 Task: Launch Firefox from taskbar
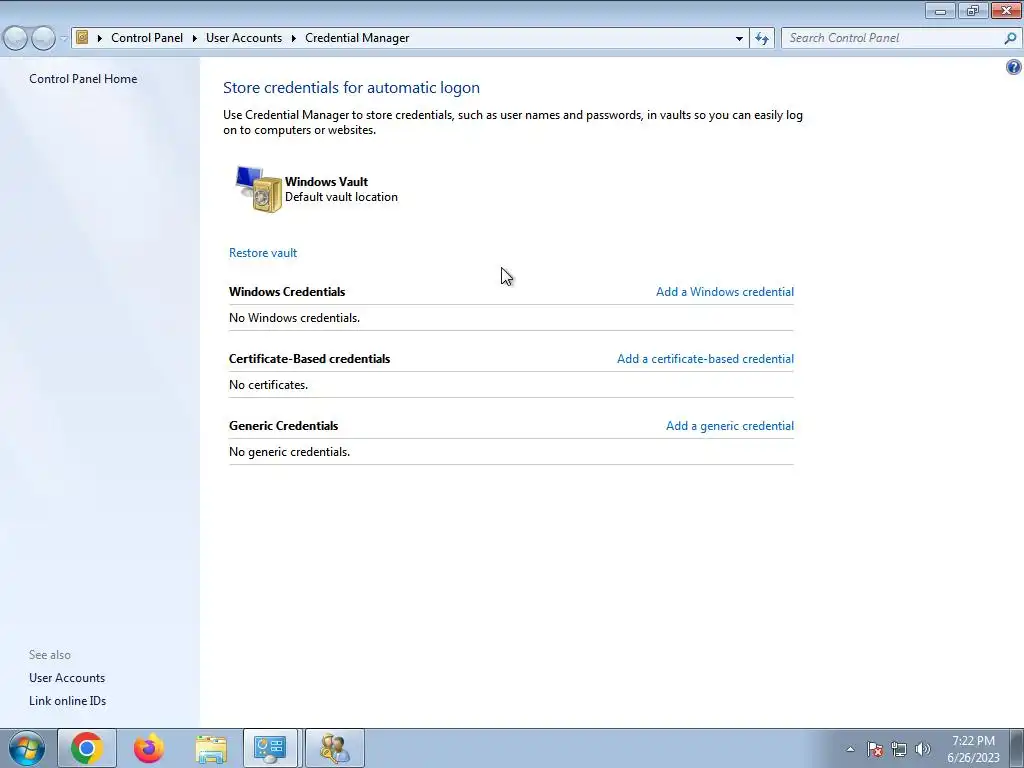(149, 748)
